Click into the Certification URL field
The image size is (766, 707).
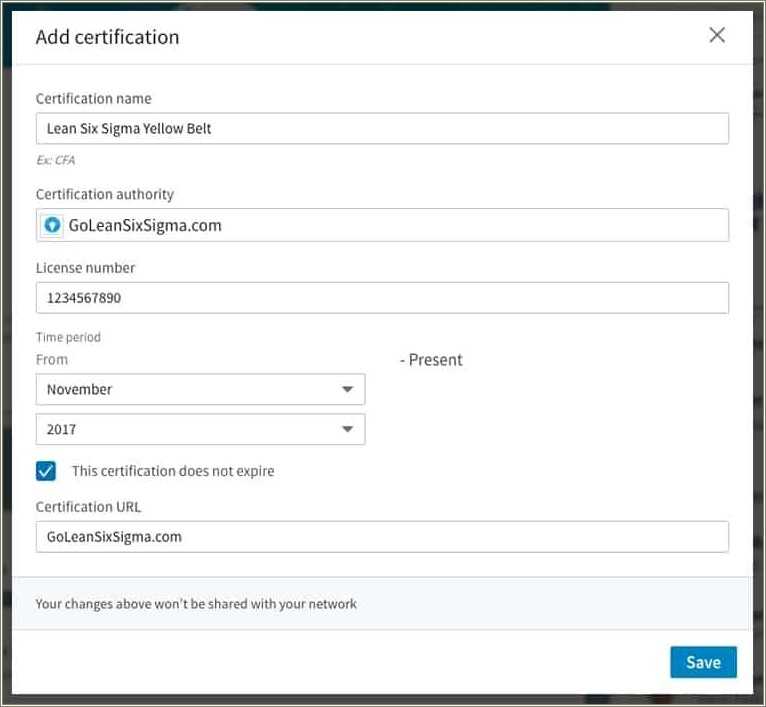tap(382, 536)
